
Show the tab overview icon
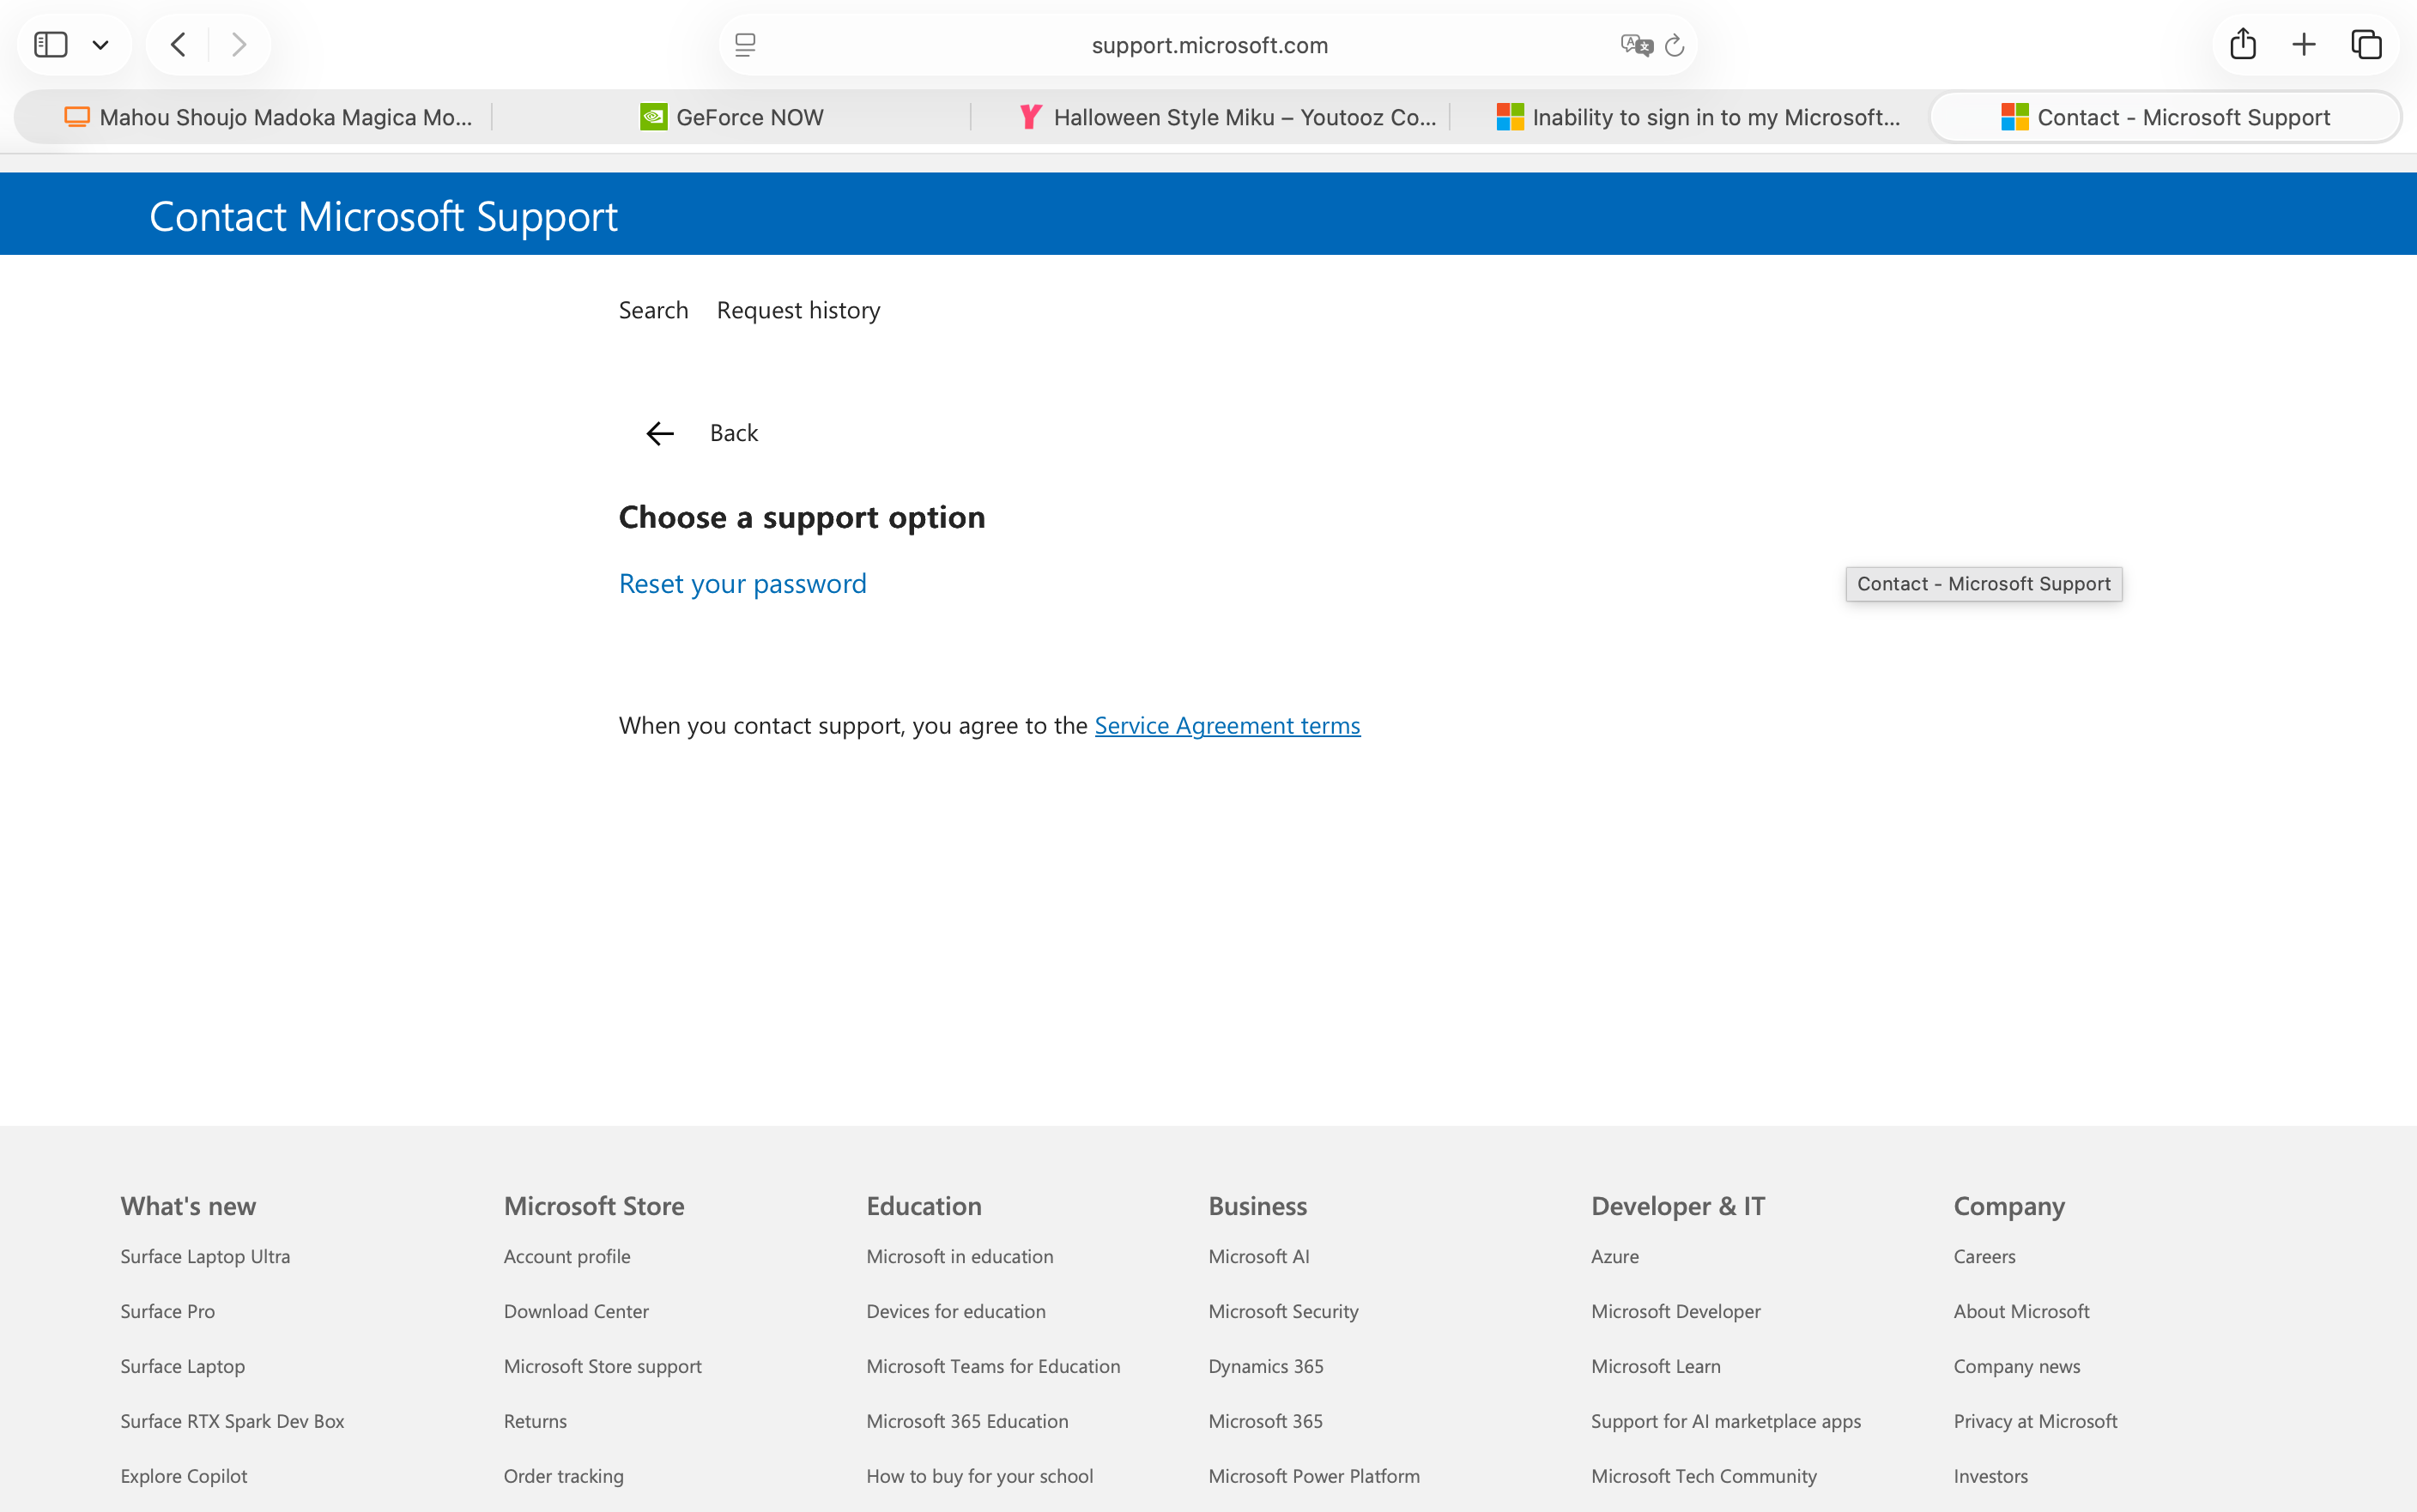2366,45
